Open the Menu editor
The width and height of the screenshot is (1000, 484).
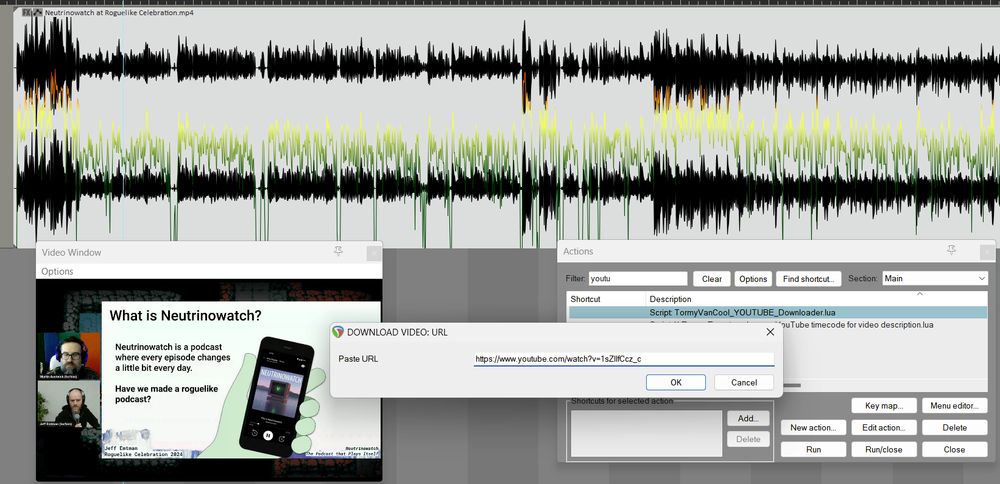[954, 406]
